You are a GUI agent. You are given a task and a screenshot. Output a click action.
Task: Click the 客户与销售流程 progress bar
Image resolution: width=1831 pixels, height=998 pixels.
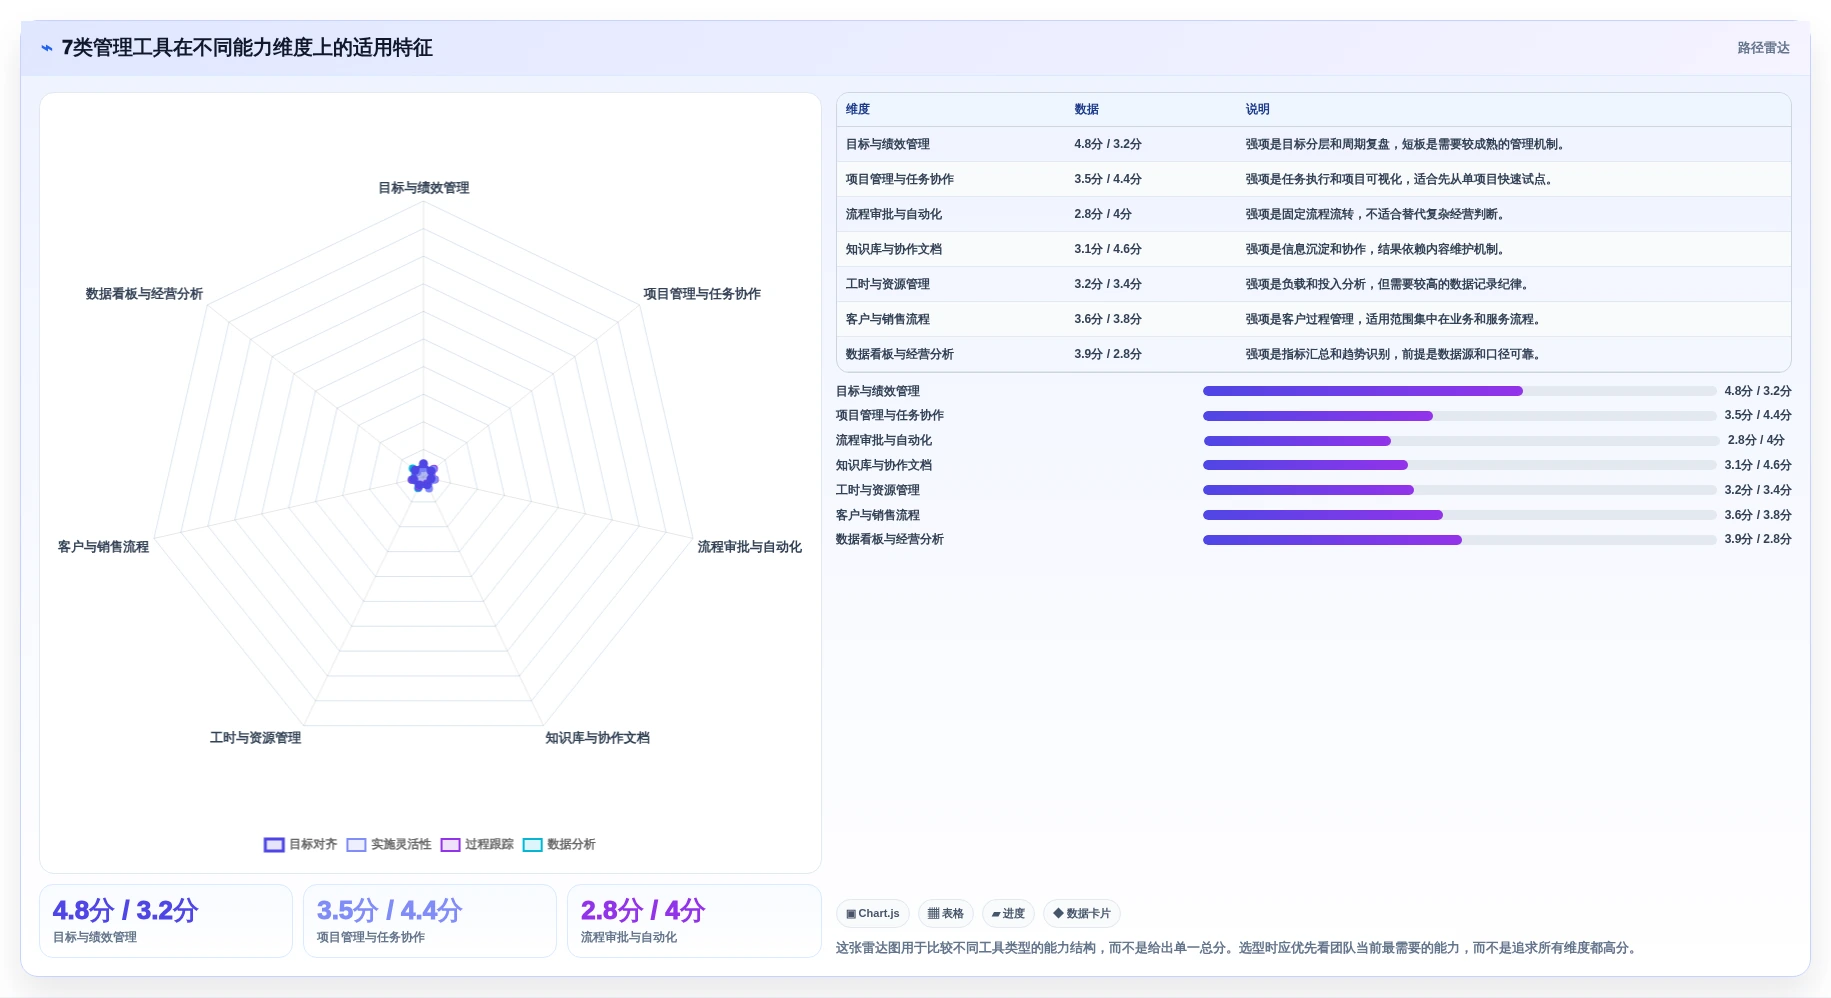(x=1459, y=515)
